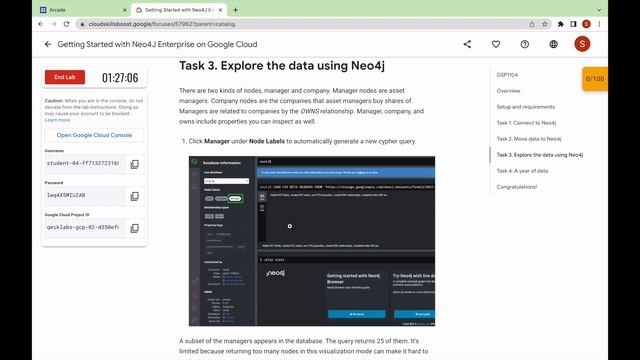The height and width of the screenshot is (360, 640).
Task: Go back with the browser back arrow
Action: pyautogui.click(x=40, y=24)
